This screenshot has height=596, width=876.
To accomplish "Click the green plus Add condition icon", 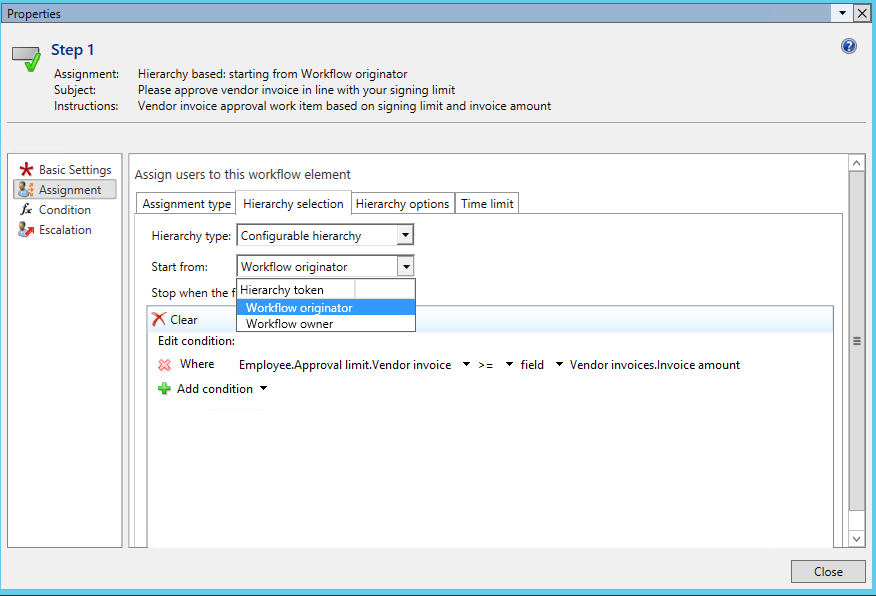I will pyautogui.click(x=165, y=389).
